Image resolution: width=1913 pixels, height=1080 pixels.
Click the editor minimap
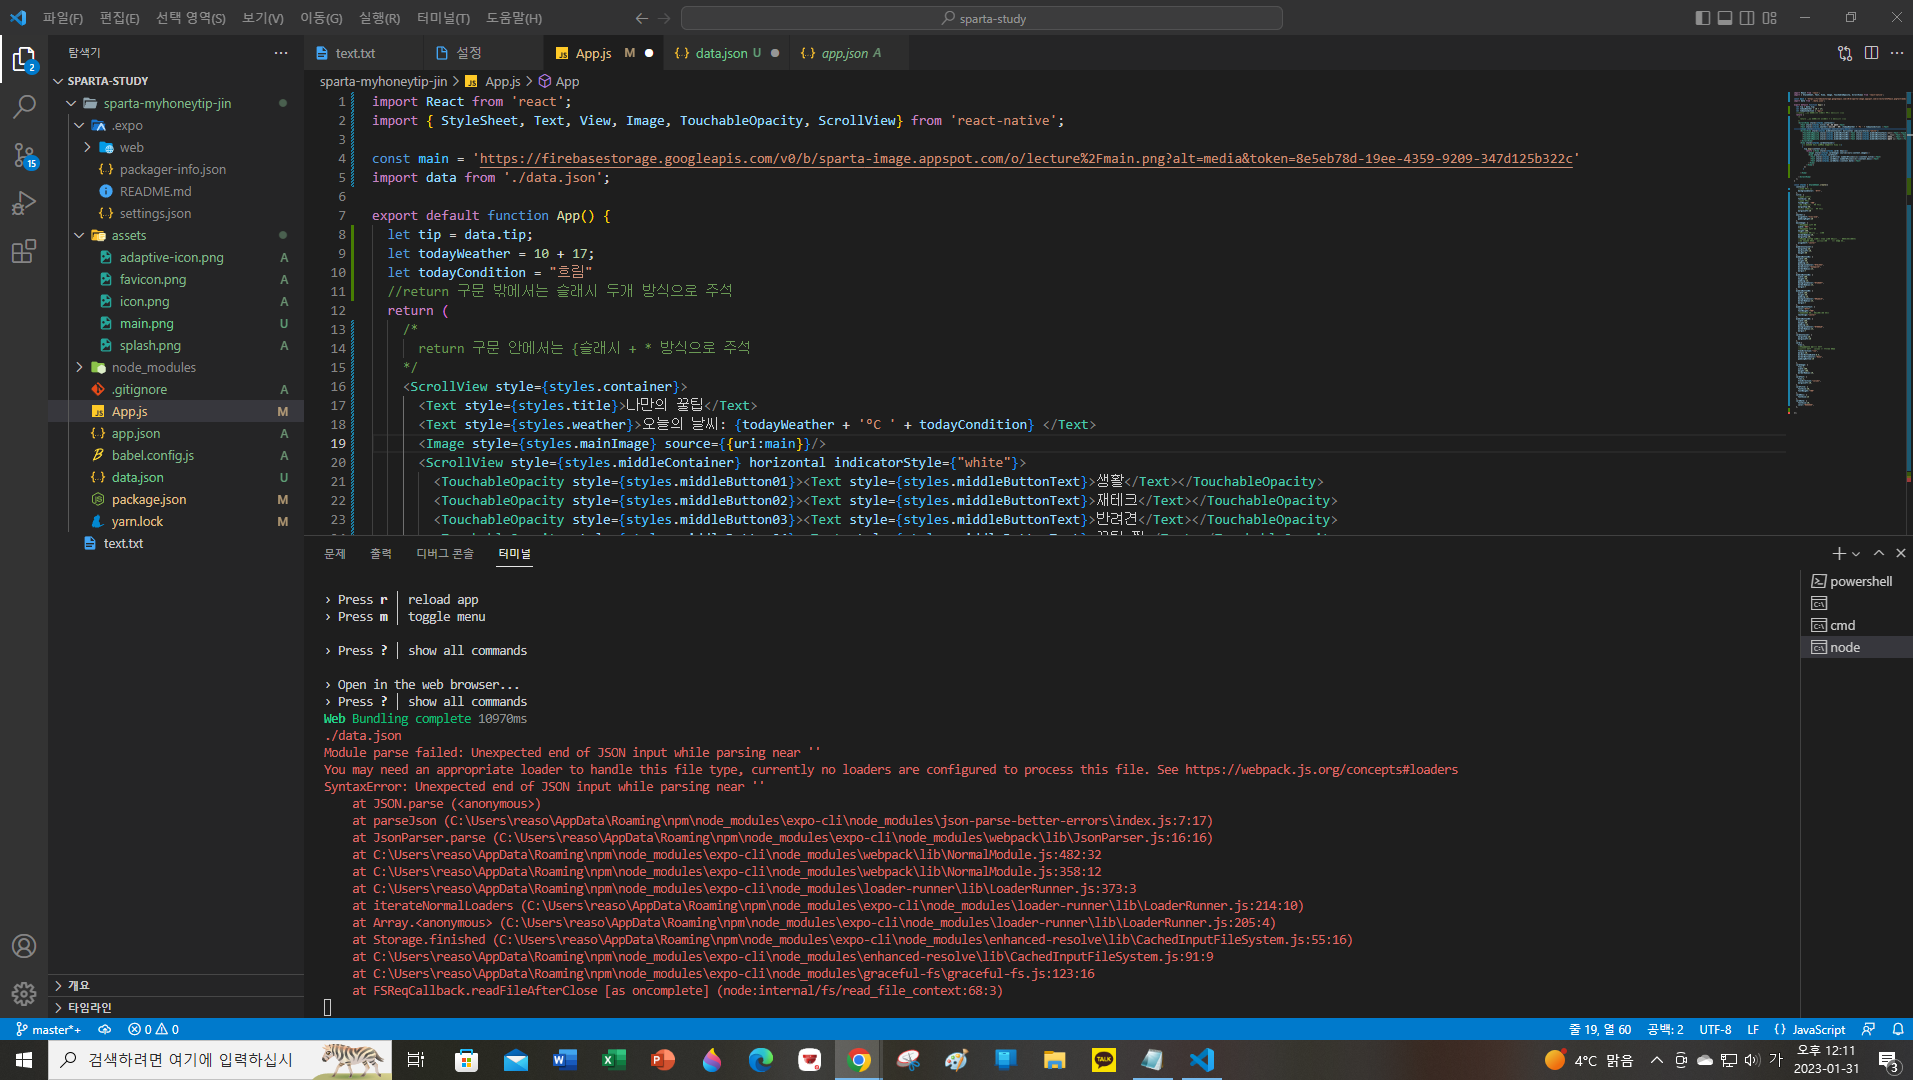pos(1849,252)
